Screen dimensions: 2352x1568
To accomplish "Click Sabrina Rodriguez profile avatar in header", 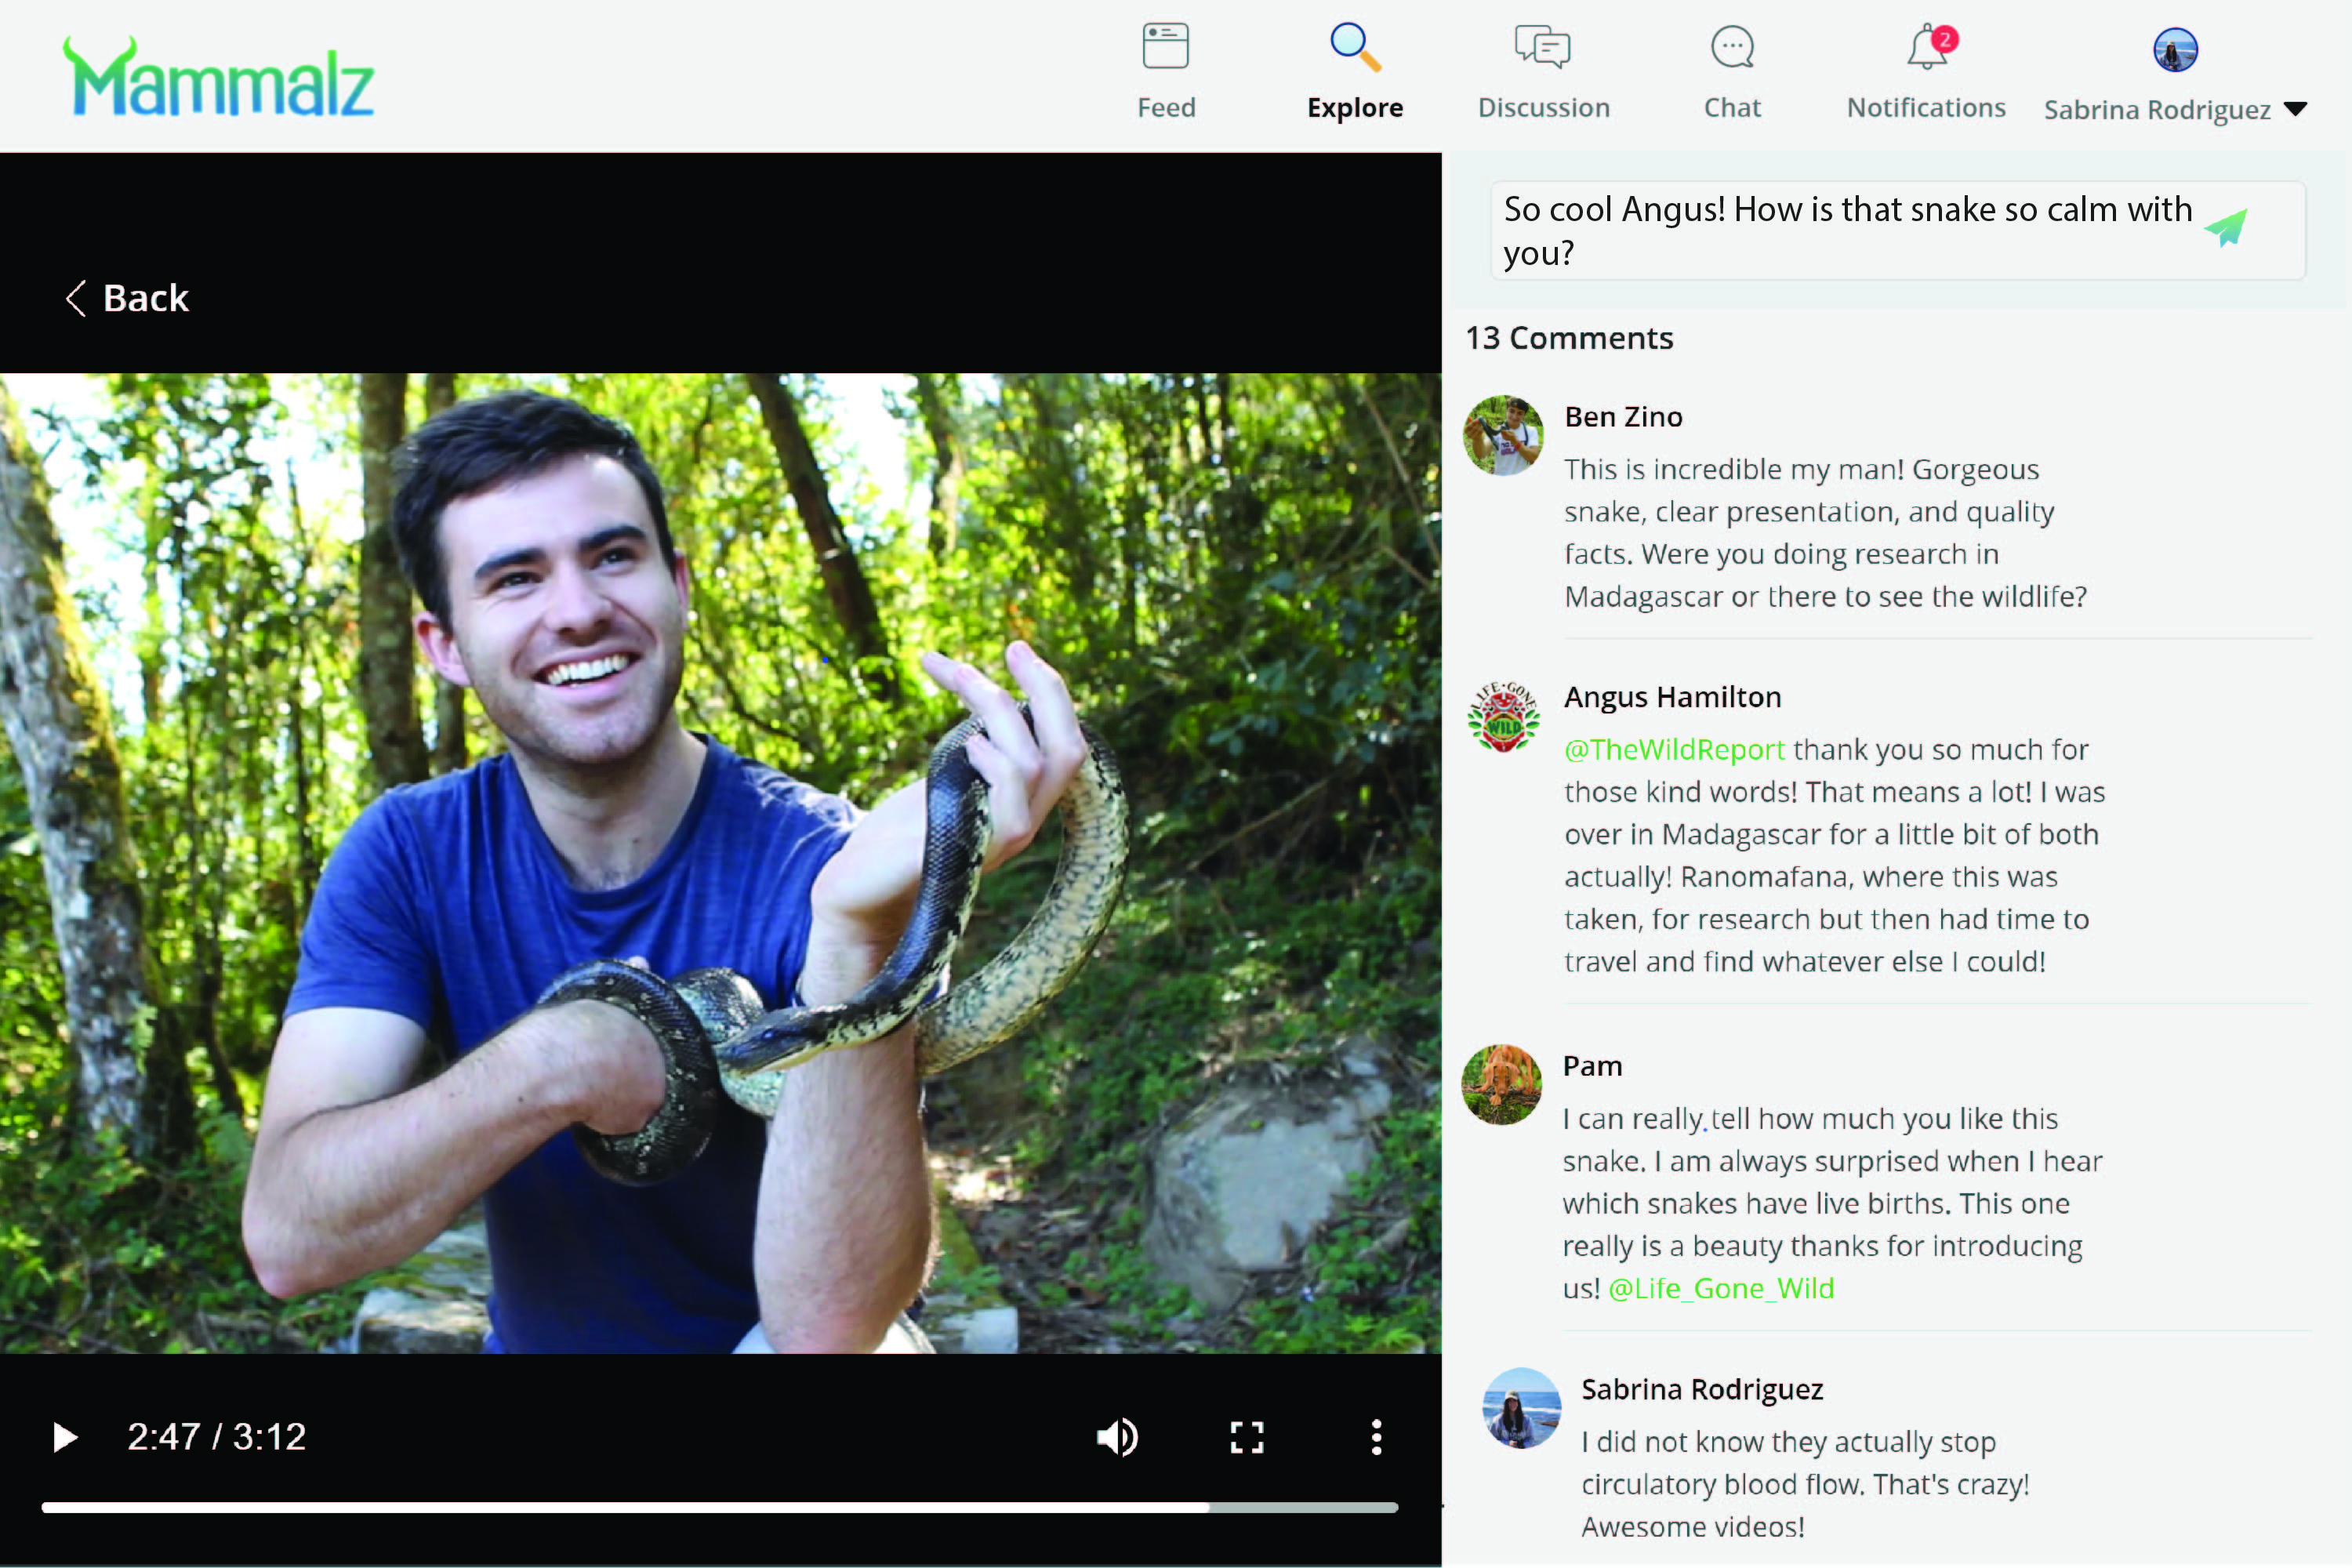I will click(x=2175, y=50).
